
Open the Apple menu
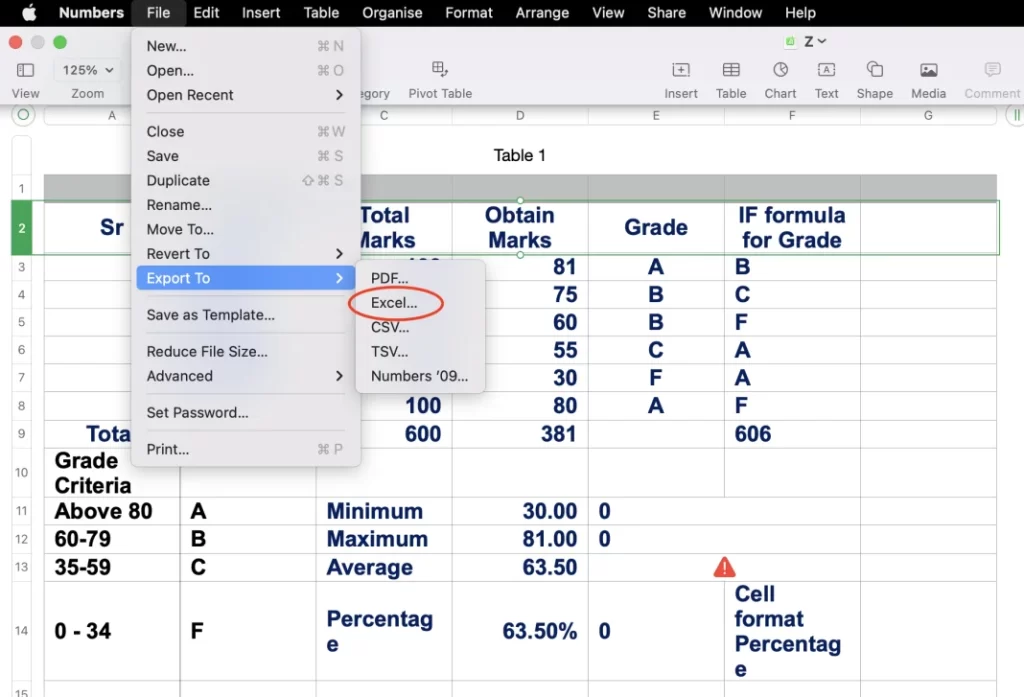[x=29, y=12]
